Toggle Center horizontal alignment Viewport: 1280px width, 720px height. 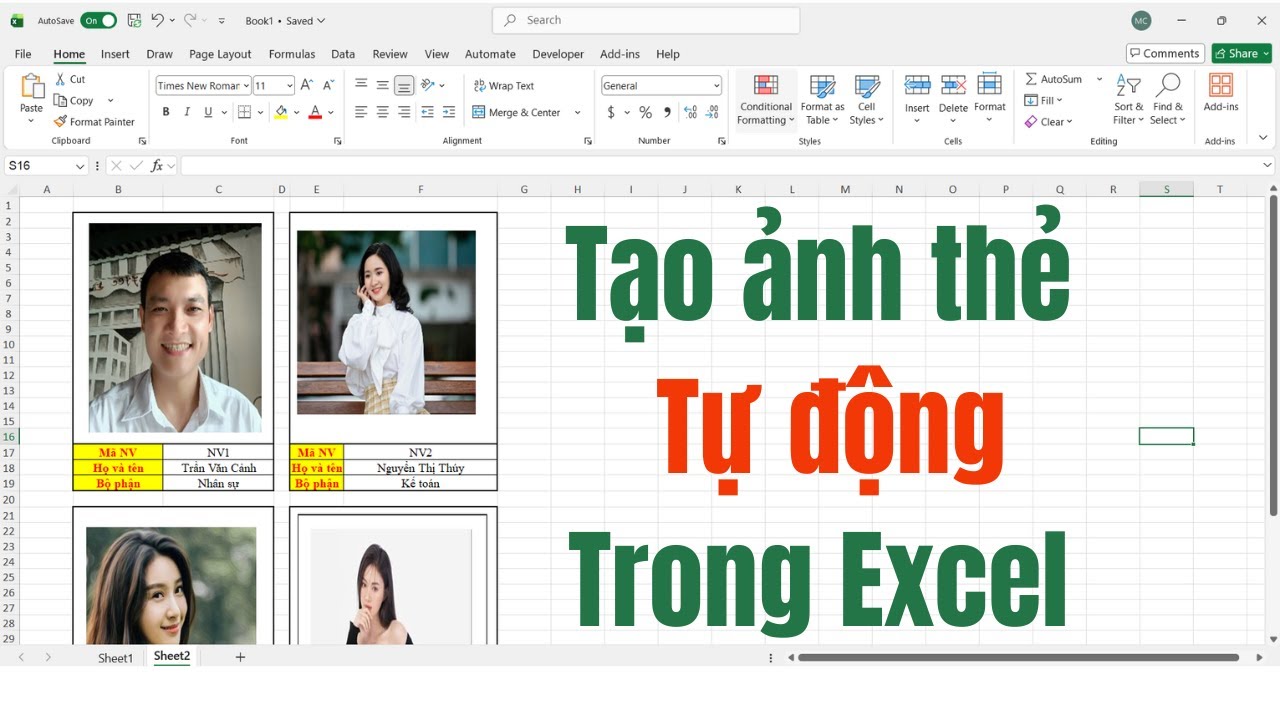click(382, 112)
